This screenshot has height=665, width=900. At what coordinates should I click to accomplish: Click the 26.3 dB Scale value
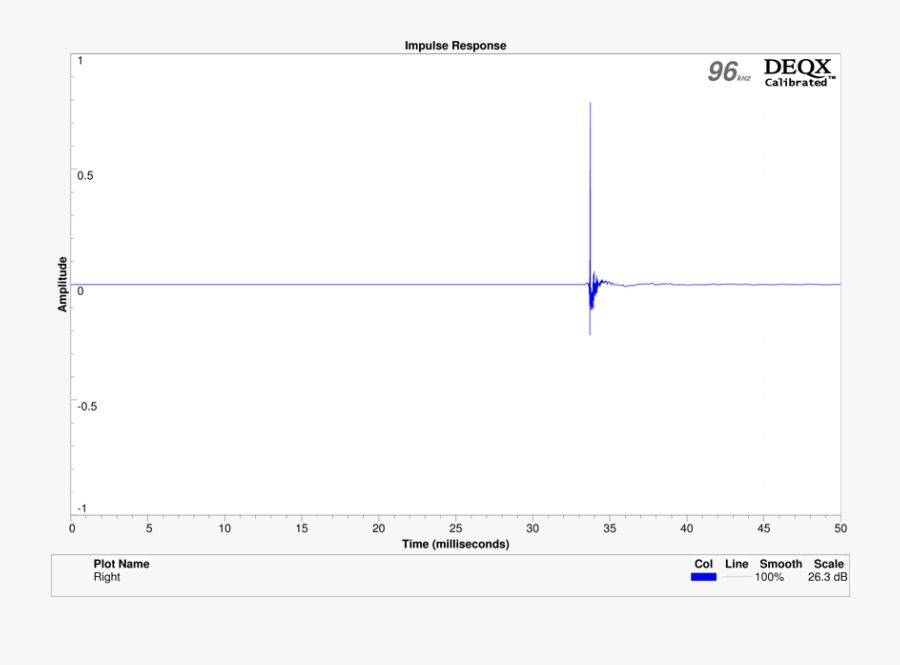pos(826,577)
